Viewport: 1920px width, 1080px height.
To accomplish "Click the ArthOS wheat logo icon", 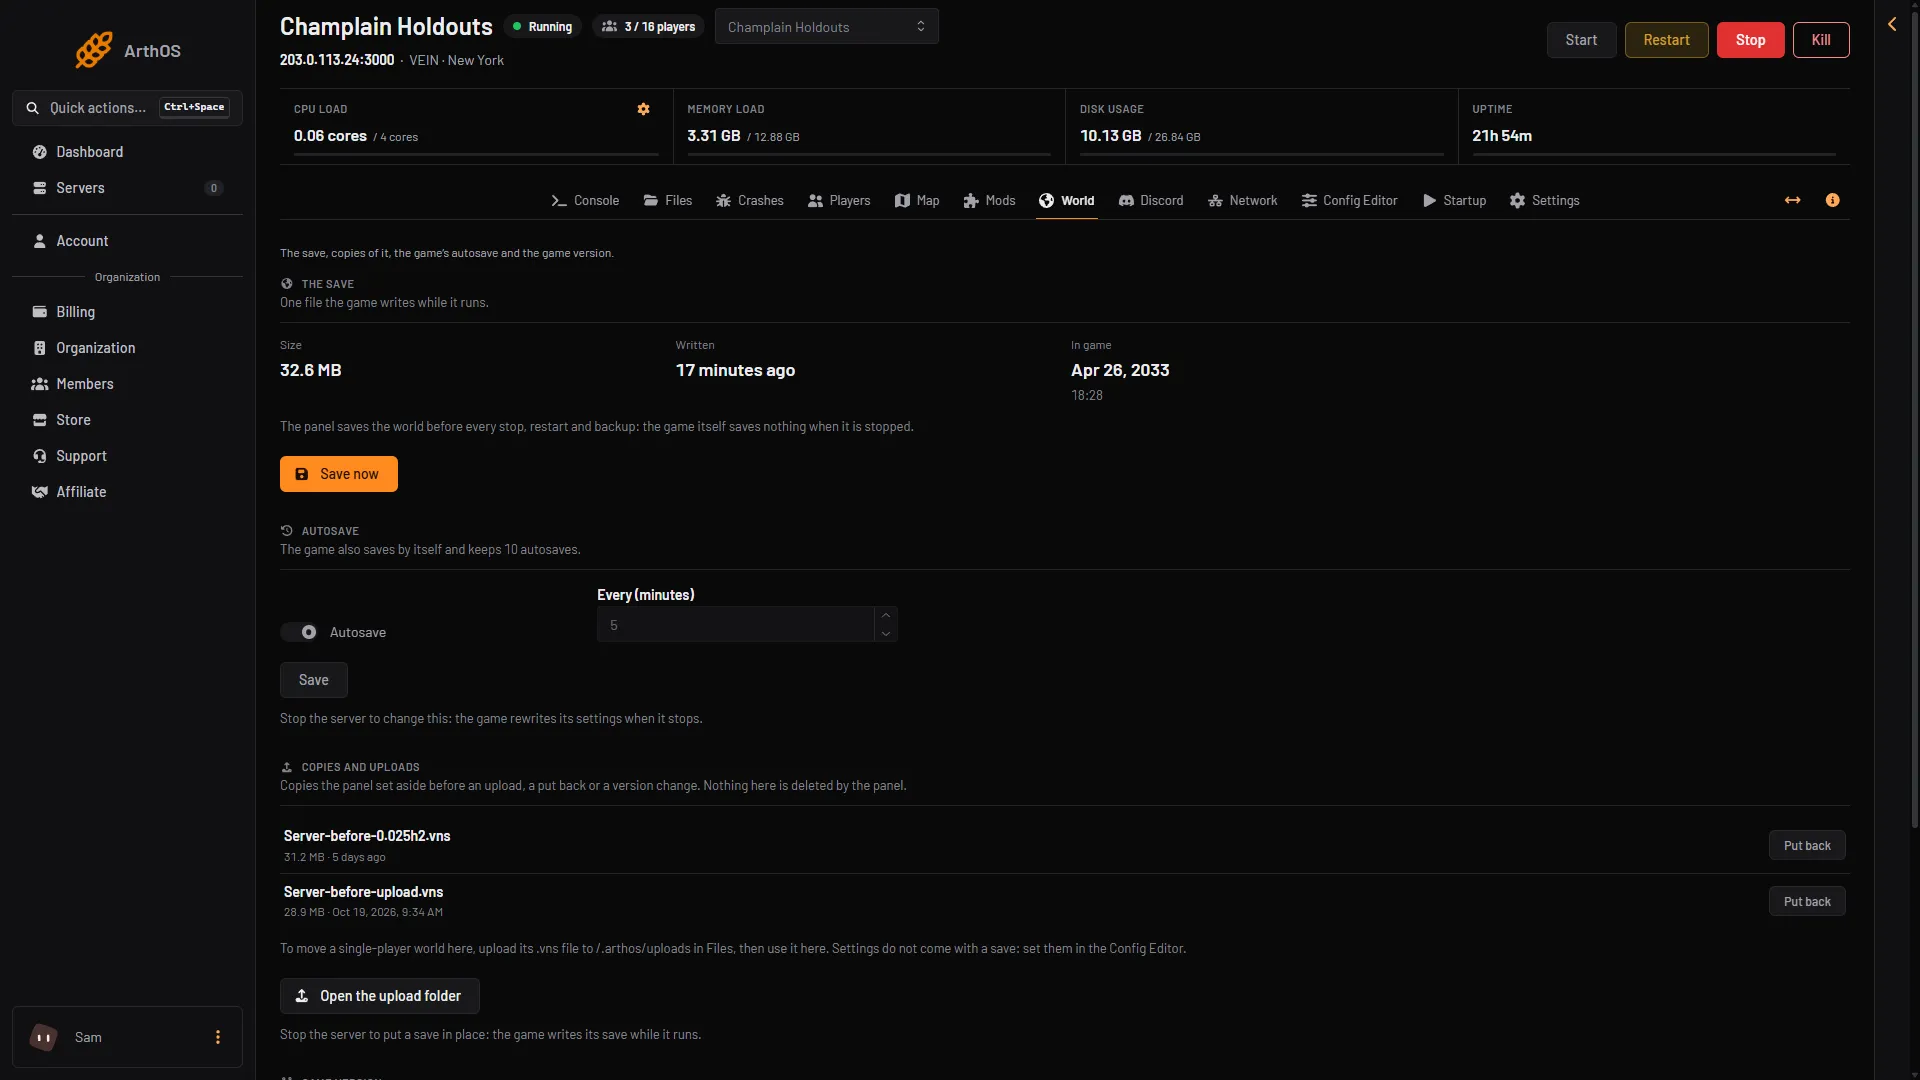I will [x=94, y=50].
